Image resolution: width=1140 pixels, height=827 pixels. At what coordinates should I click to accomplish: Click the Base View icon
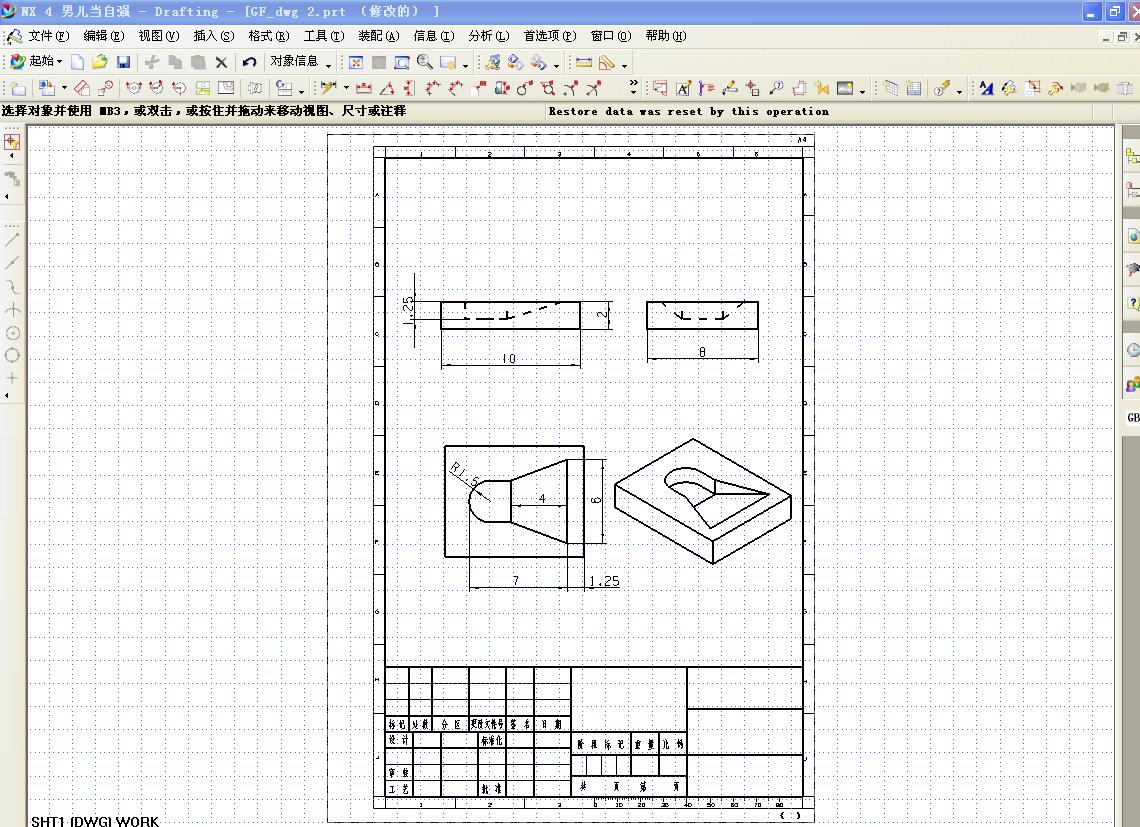(x=47, y=88)
